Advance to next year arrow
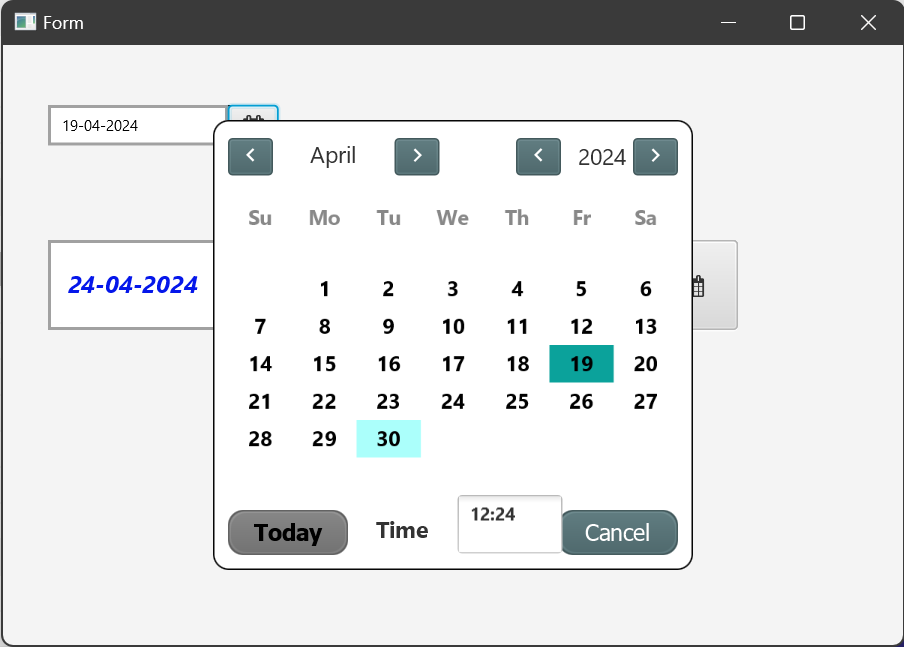The image size is (904, 647). (x=655, y=156)
